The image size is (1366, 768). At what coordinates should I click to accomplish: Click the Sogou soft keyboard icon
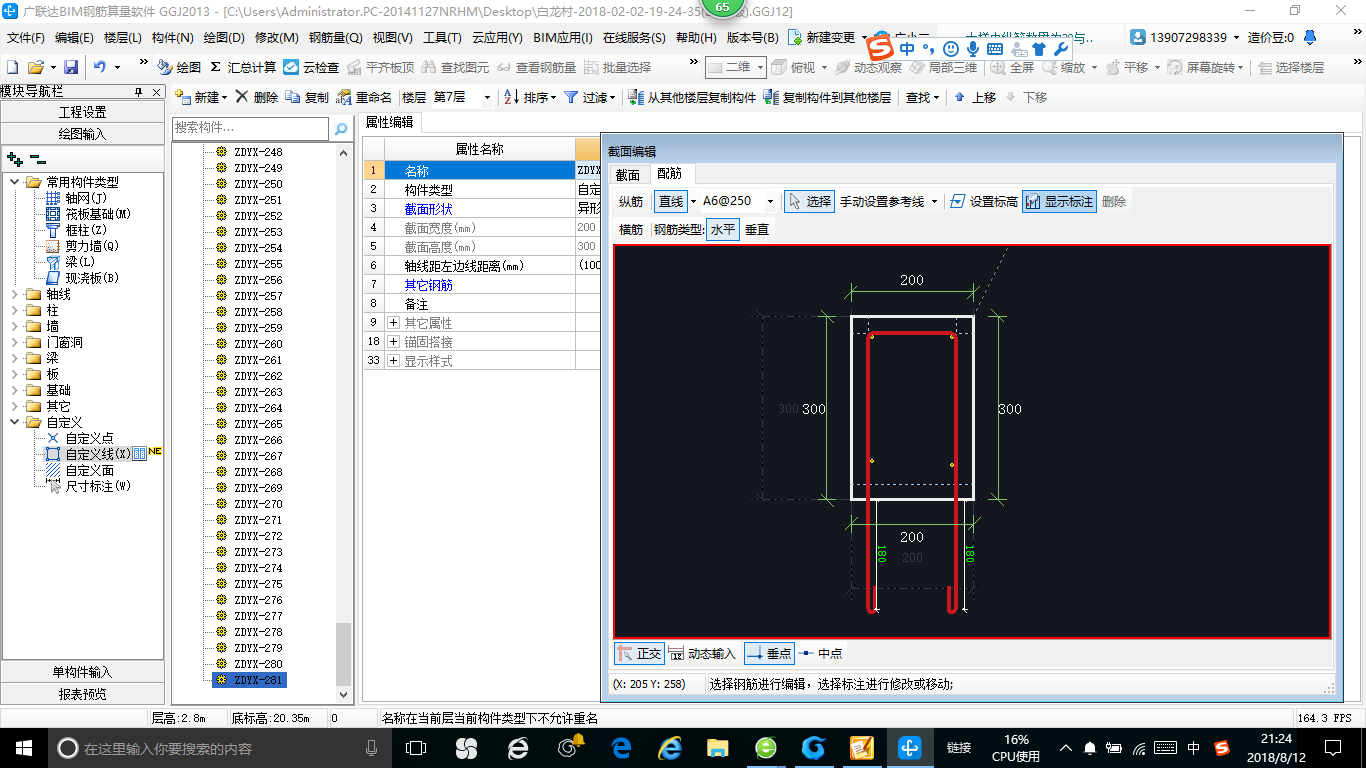tap(995, 48)
